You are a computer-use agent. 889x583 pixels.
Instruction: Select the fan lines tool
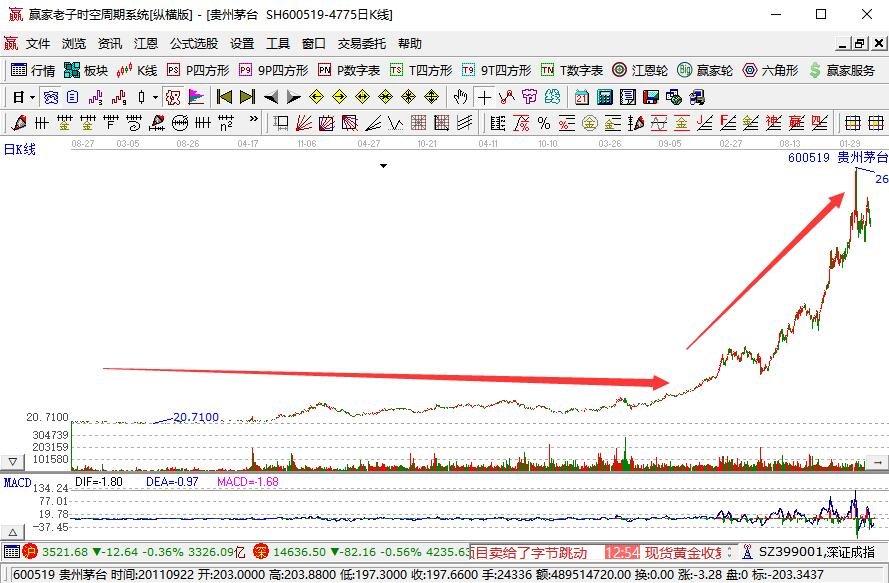304,122
